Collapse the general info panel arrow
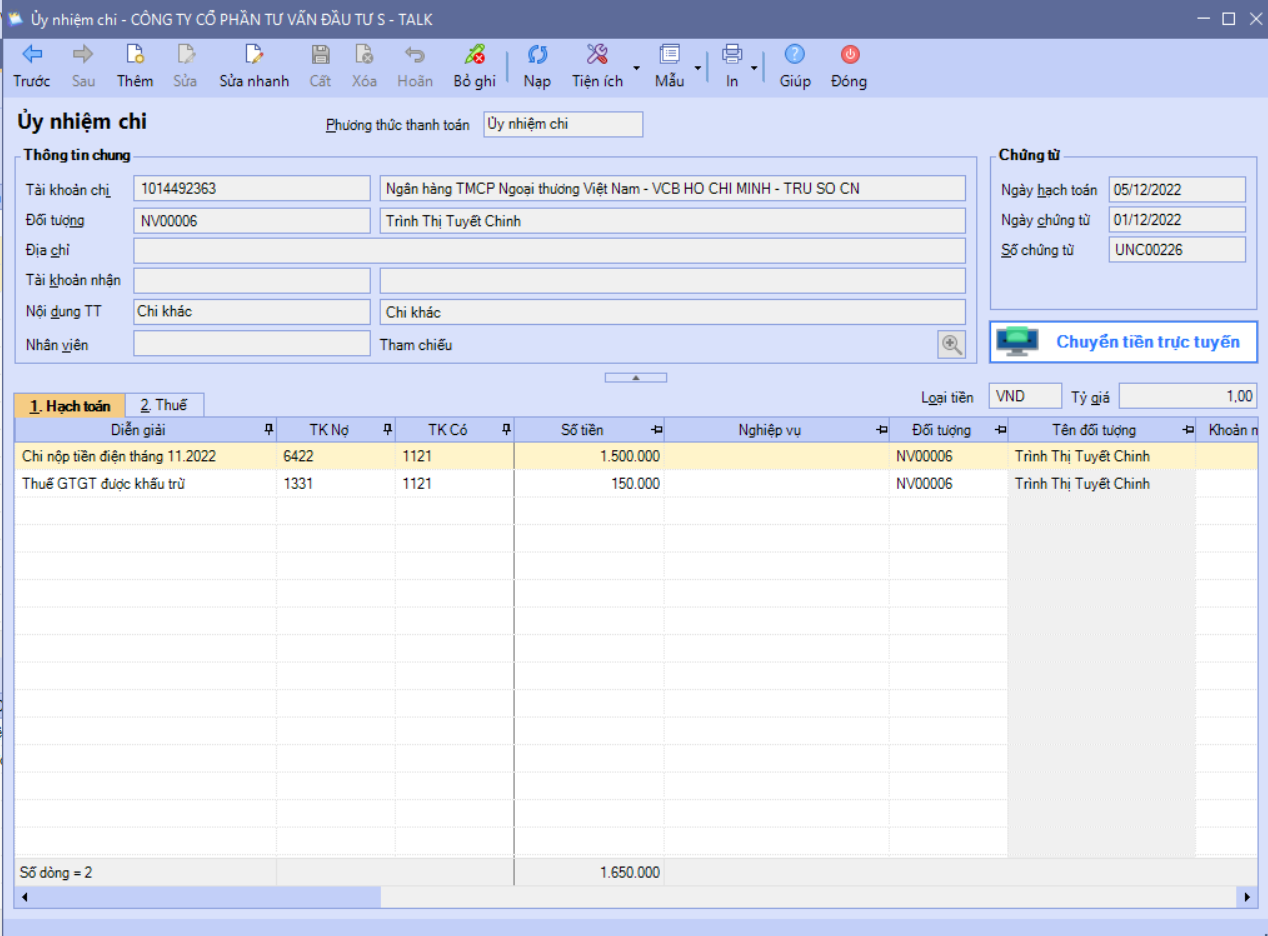This screenshot has width=1268, height=936. point(635,378)
